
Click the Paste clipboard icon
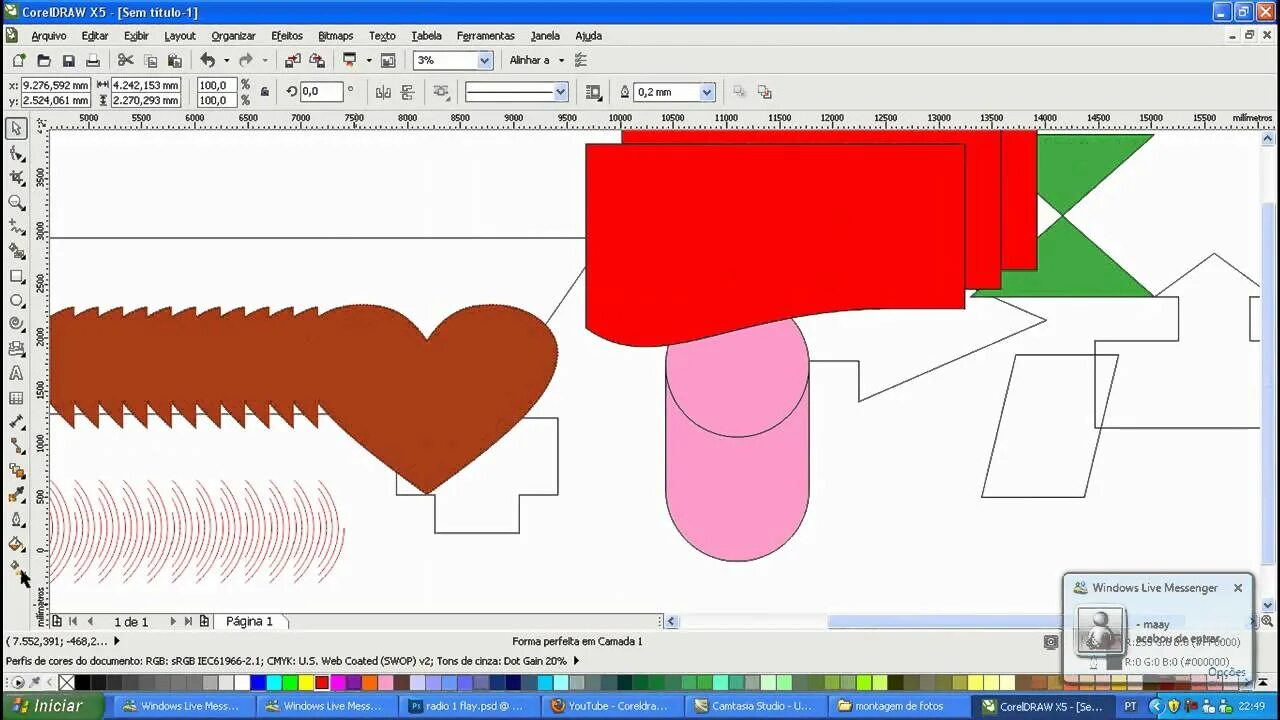(x=175, y=61)
